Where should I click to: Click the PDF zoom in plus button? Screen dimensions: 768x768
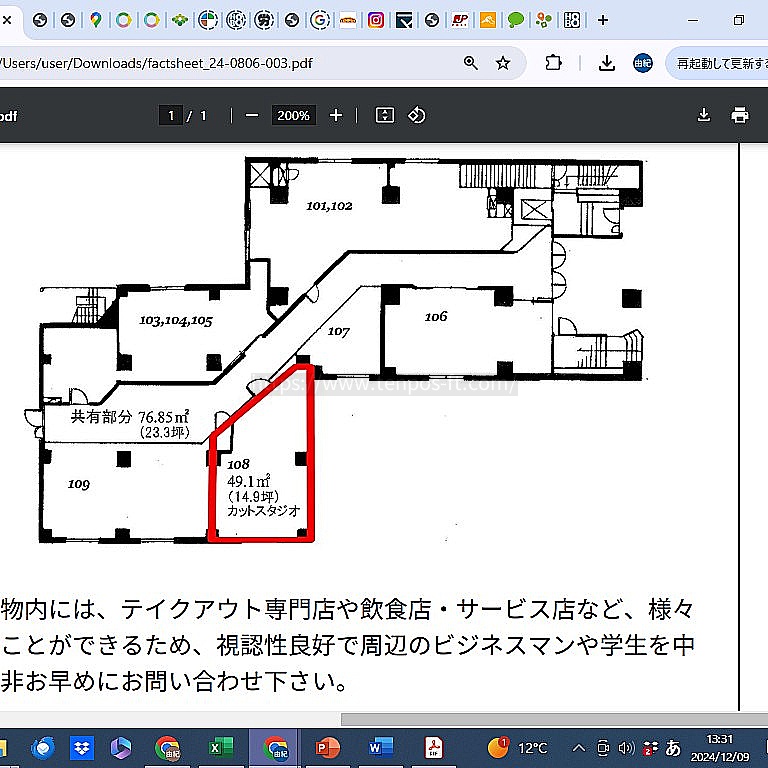[336, 116]
